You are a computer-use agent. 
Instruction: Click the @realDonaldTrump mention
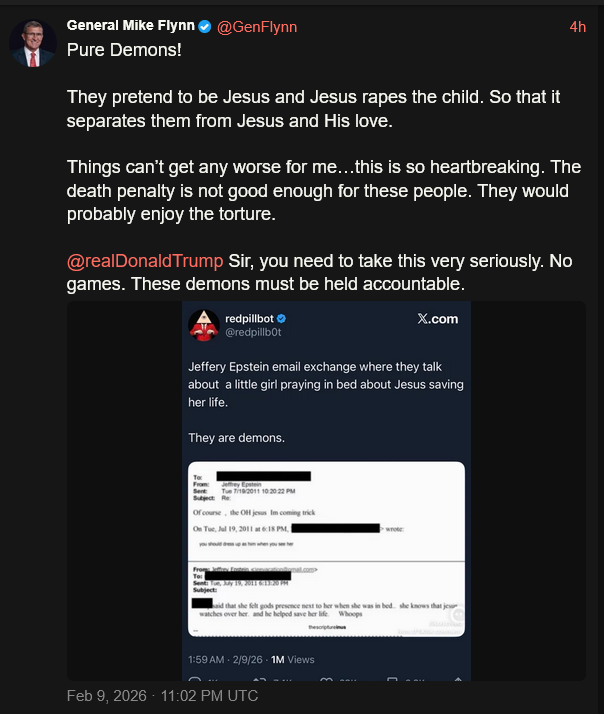tap(145, 260)
